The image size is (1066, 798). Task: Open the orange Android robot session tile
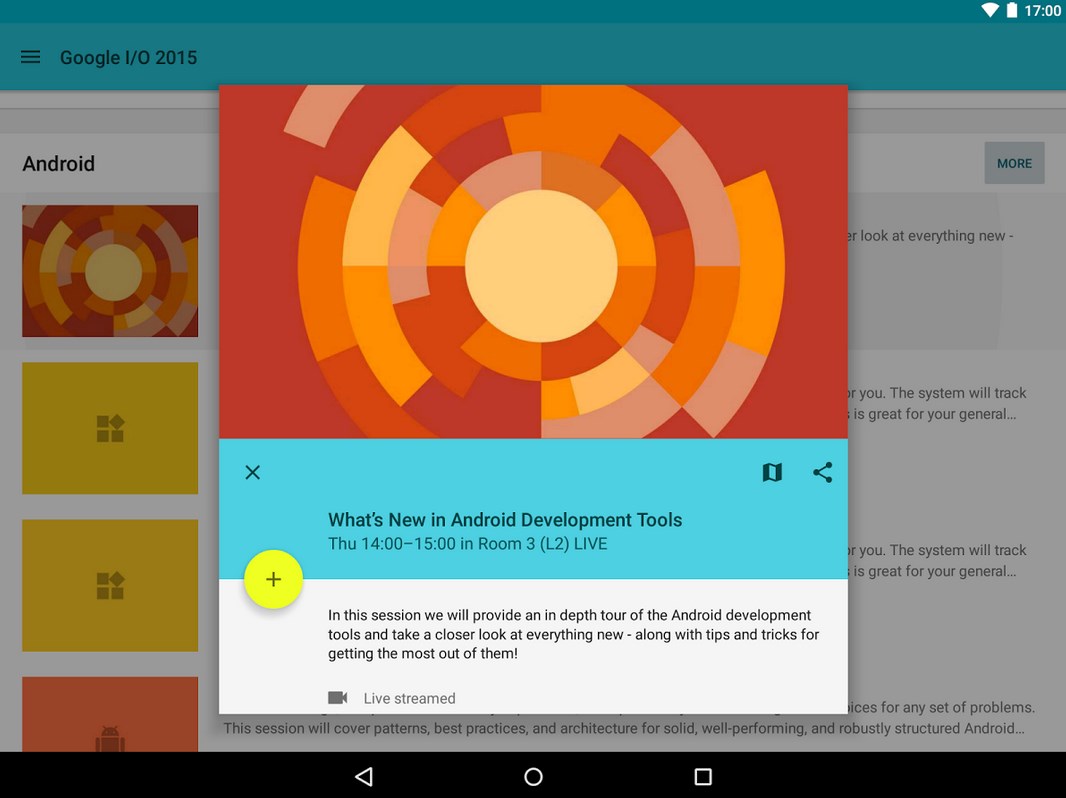[110, 714]
